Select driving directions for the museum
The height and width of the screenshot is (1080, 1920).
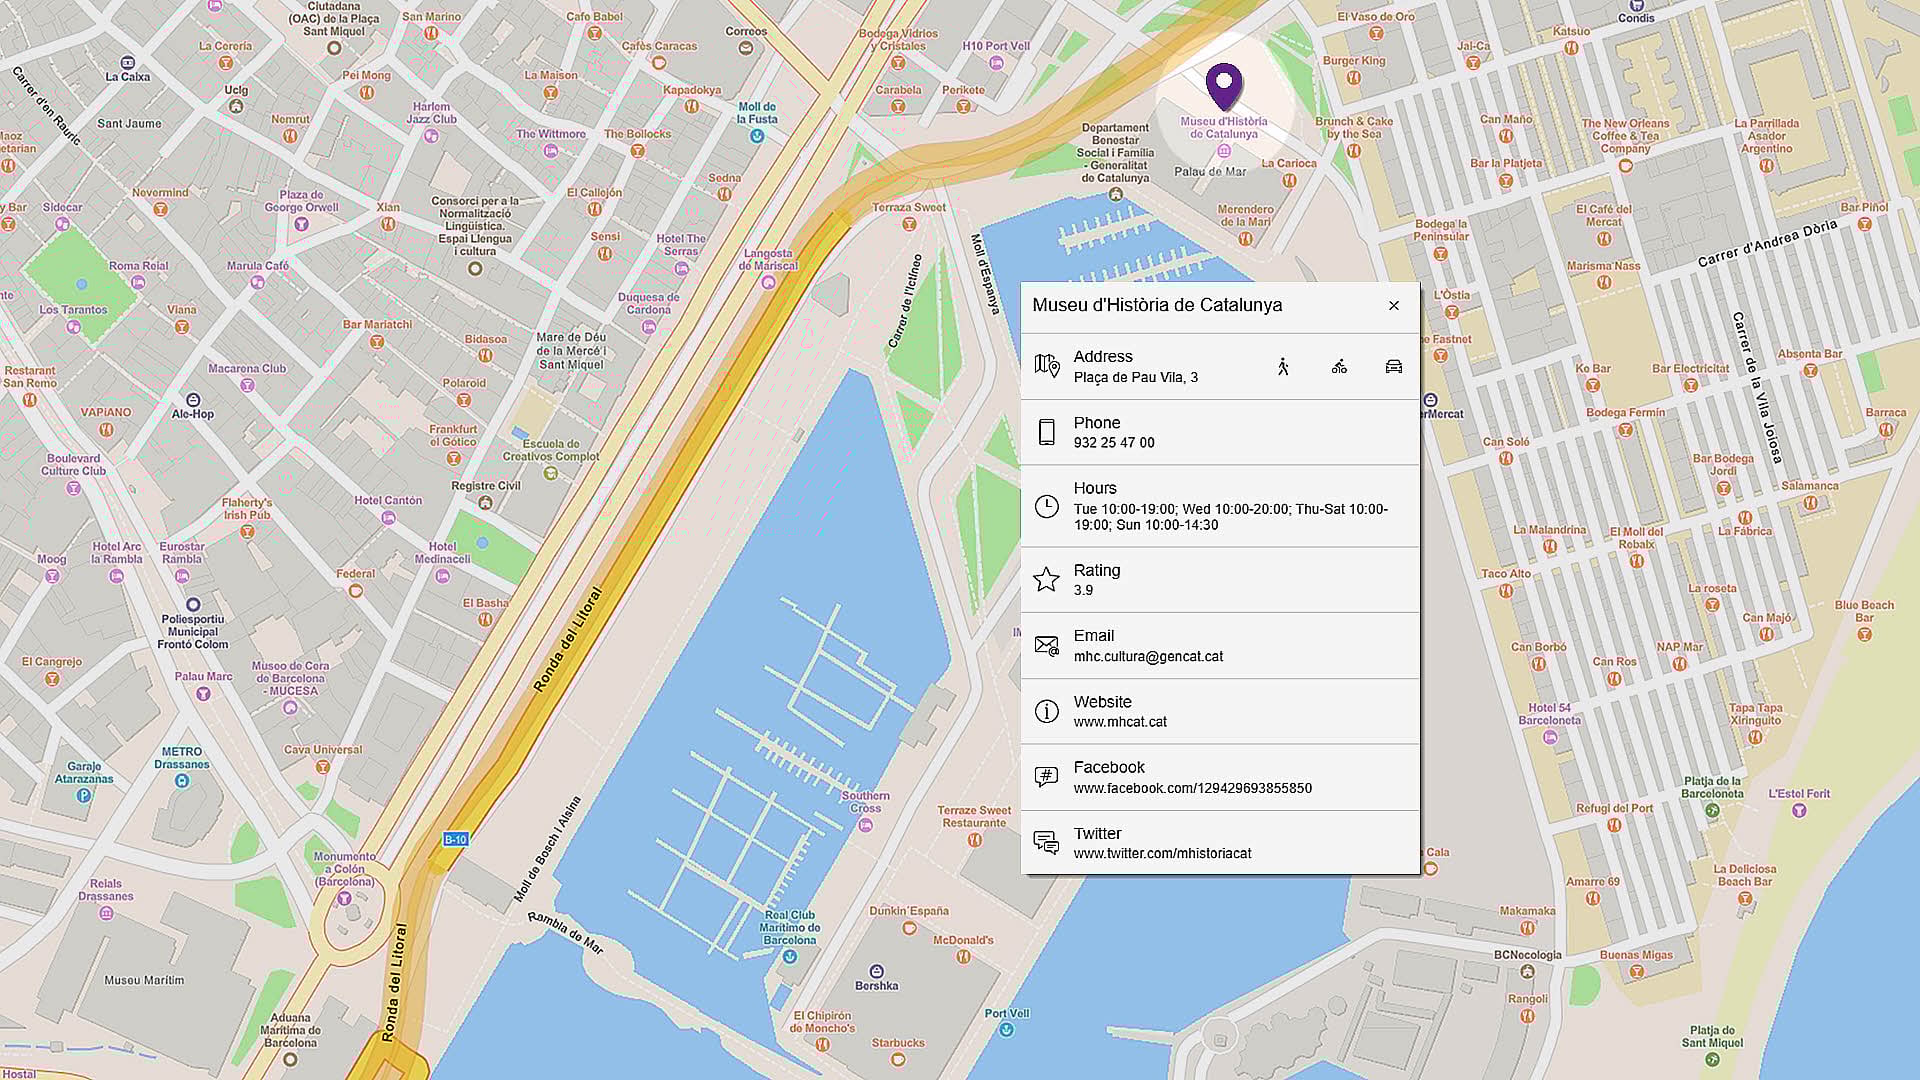pos(1393,367)
